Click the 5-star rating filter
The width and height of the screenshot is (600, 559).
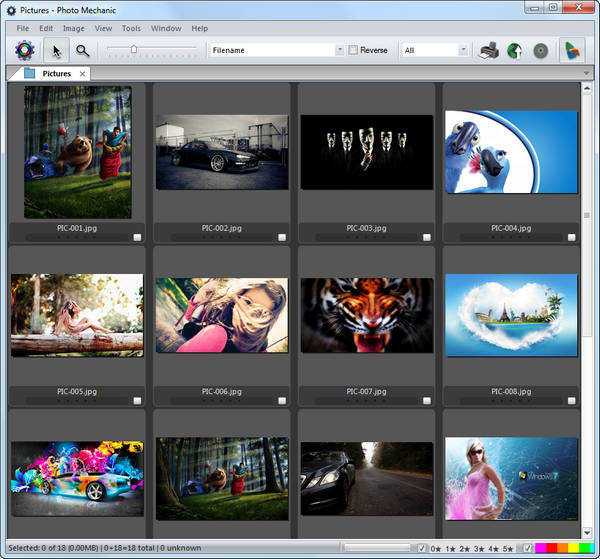coord(507,548)
